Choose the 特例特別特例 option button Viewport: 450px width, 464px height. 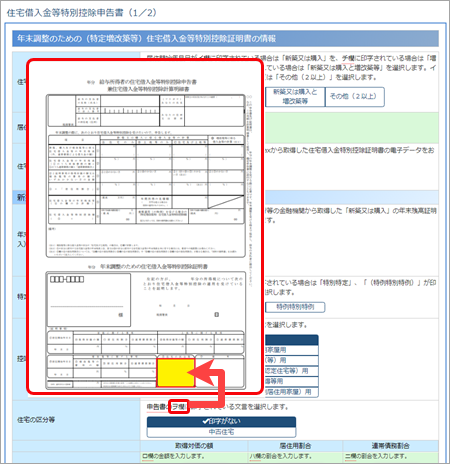(x=295, y=307)
